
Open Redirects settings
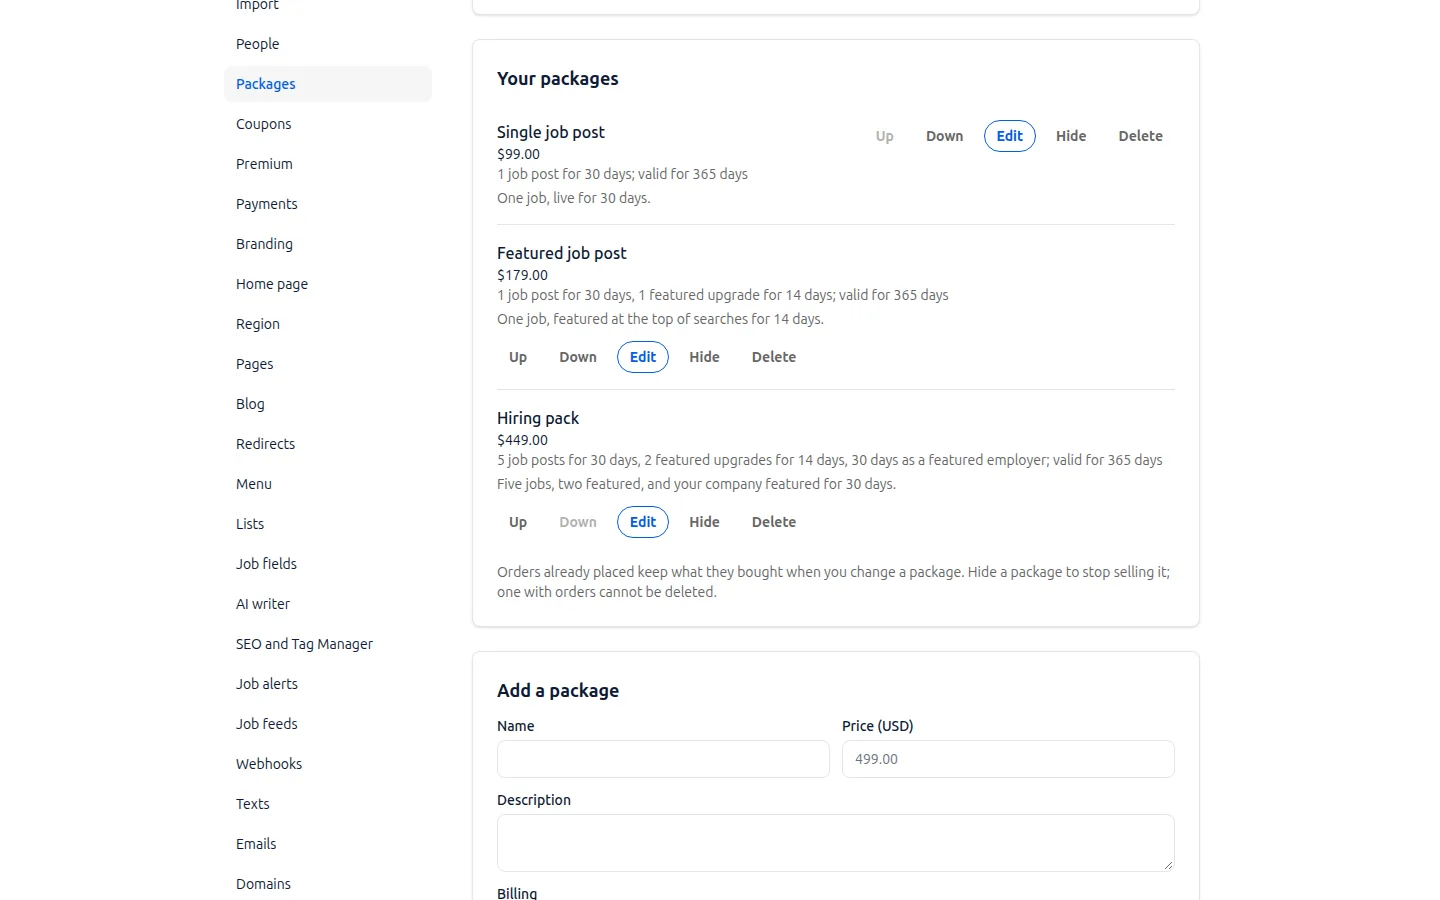coord(328,444)
